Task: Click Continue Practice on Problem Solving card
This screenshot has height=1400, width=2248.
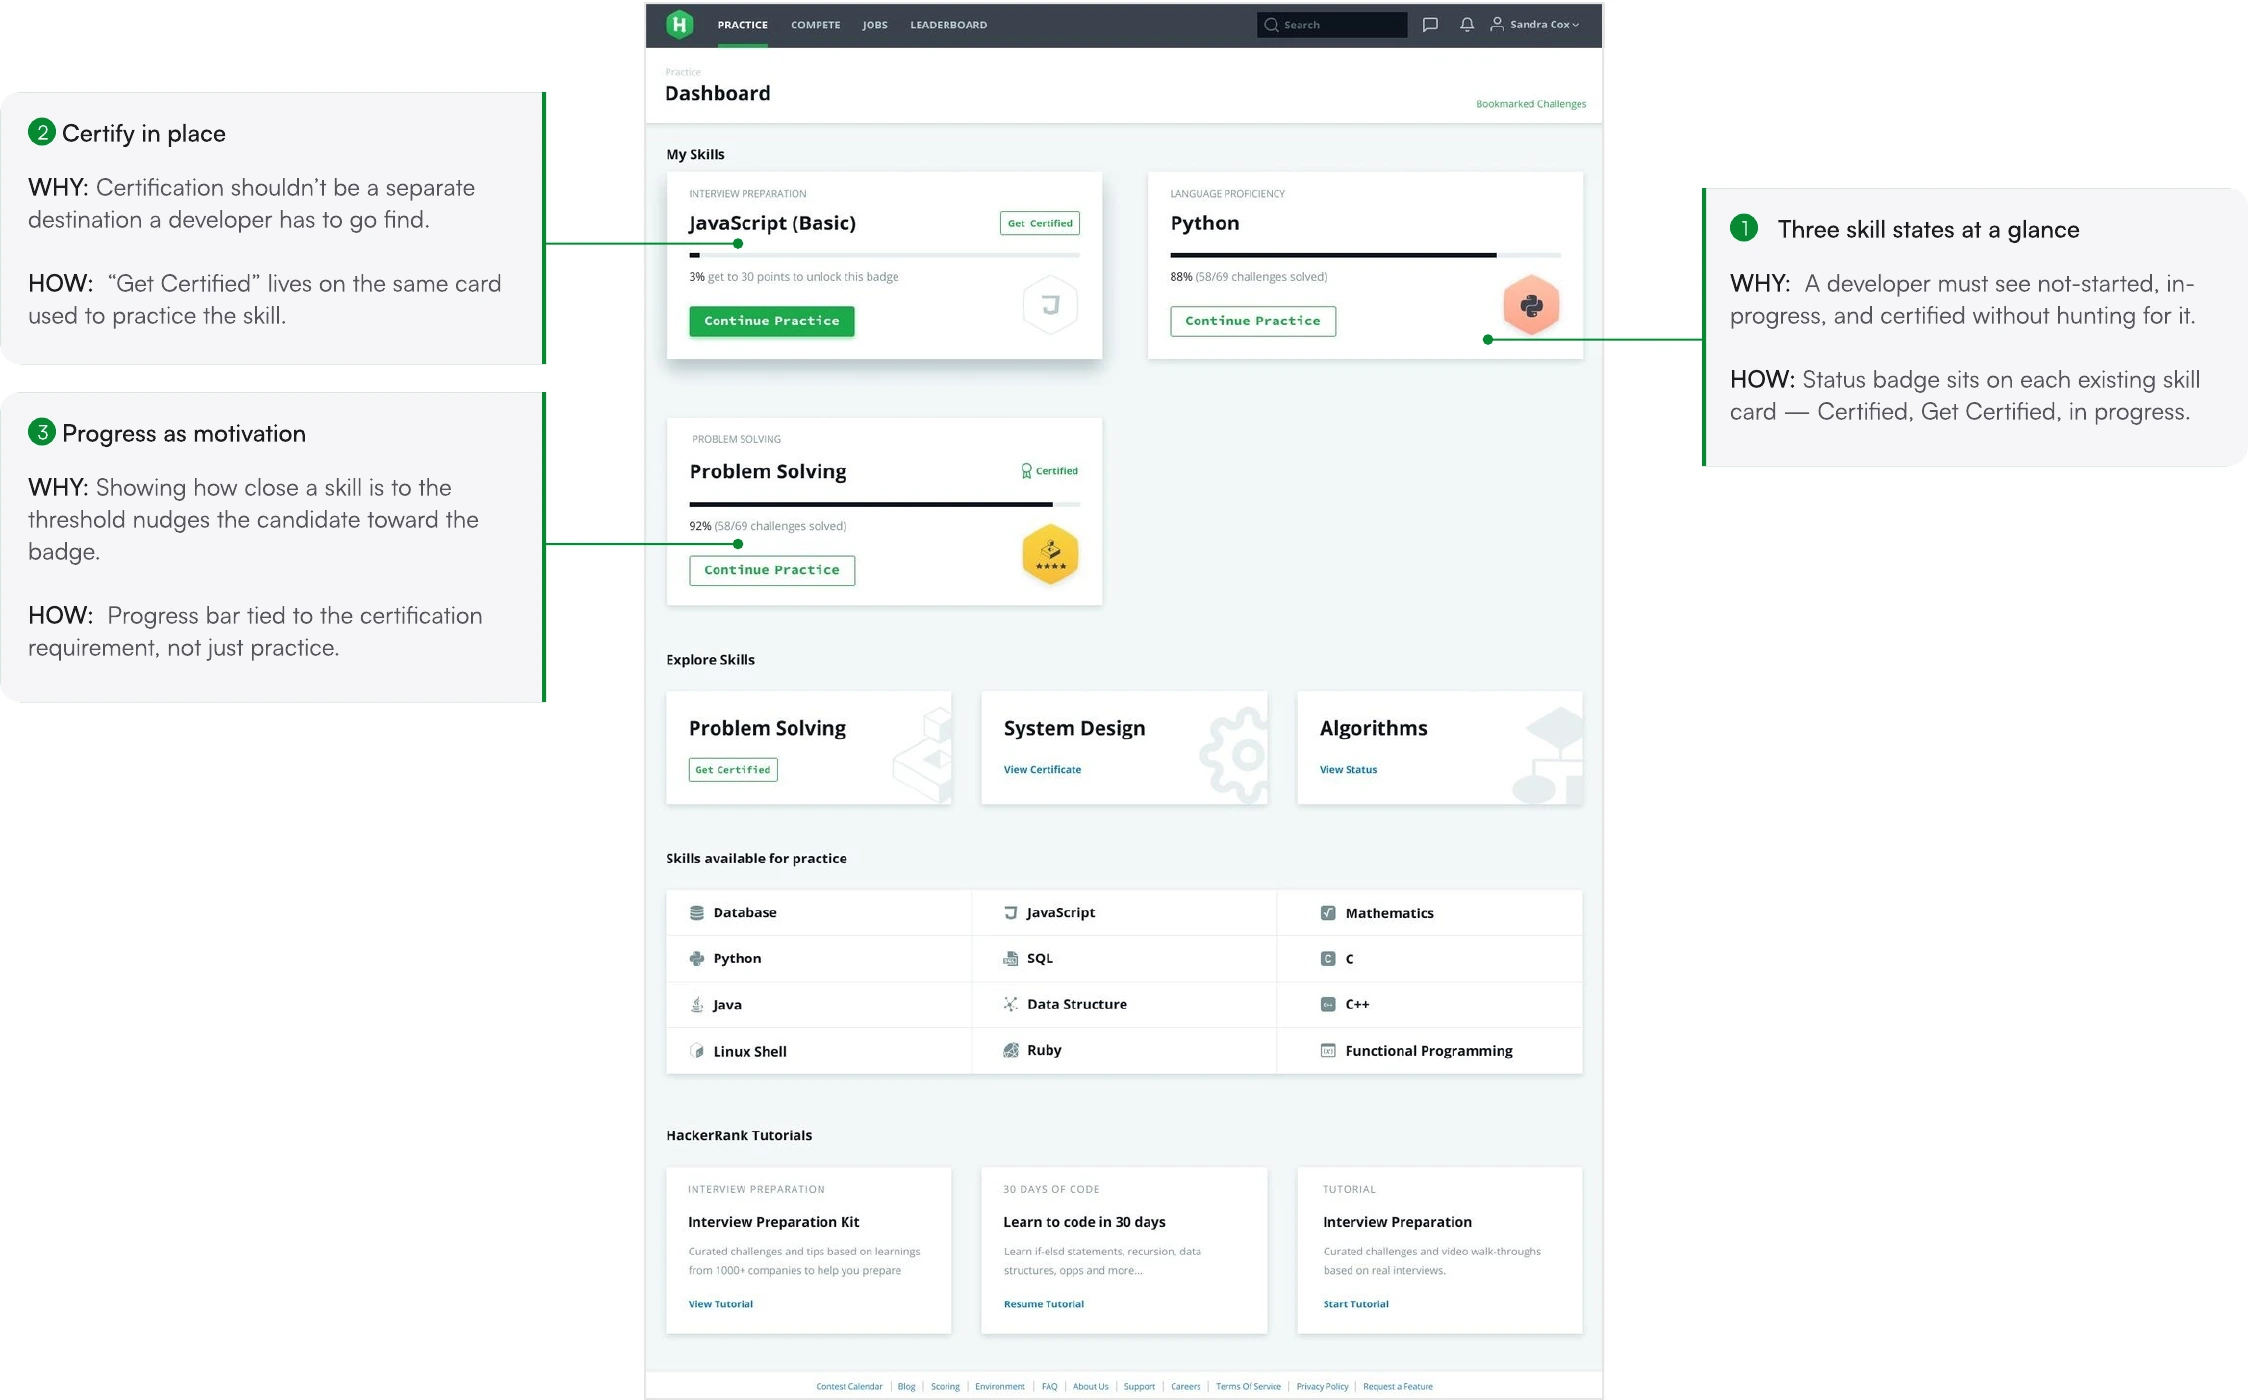Action: (771, 570)
